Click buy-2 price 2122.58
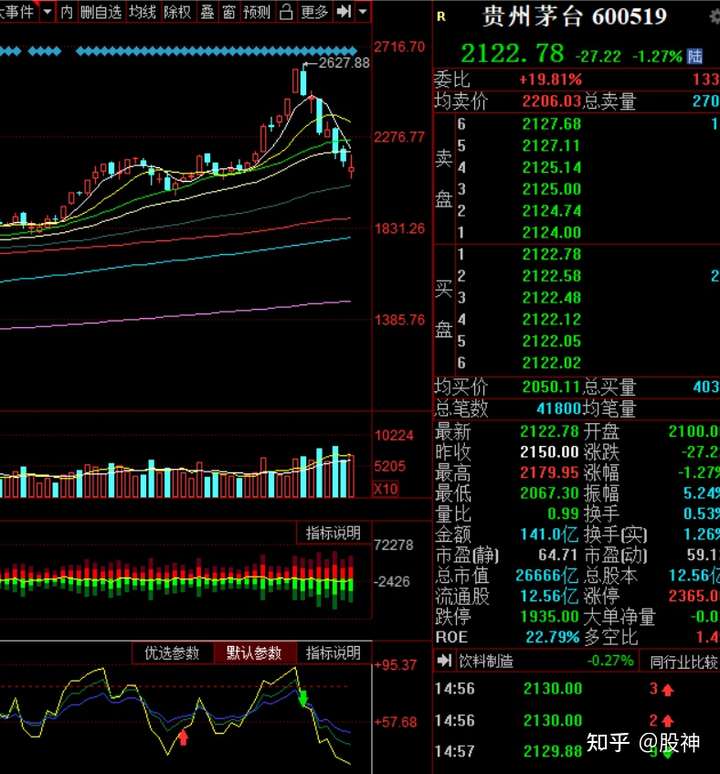The height and width of the screenshot is (774, 720). 552,276
